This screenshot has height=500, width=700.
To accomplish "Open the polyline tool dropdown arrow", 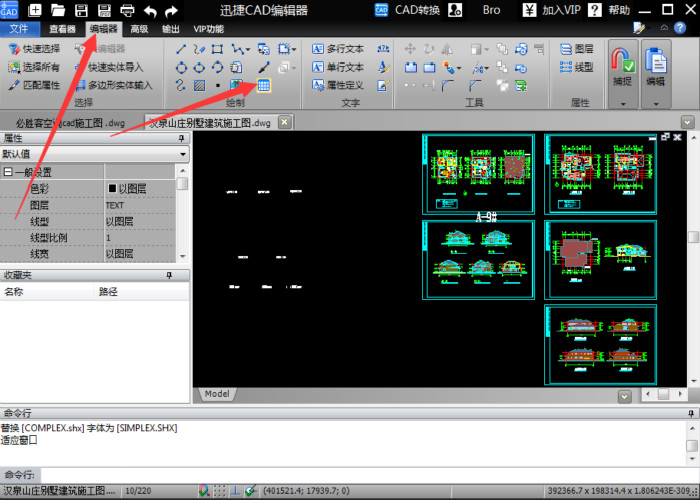I will (248, 49).
